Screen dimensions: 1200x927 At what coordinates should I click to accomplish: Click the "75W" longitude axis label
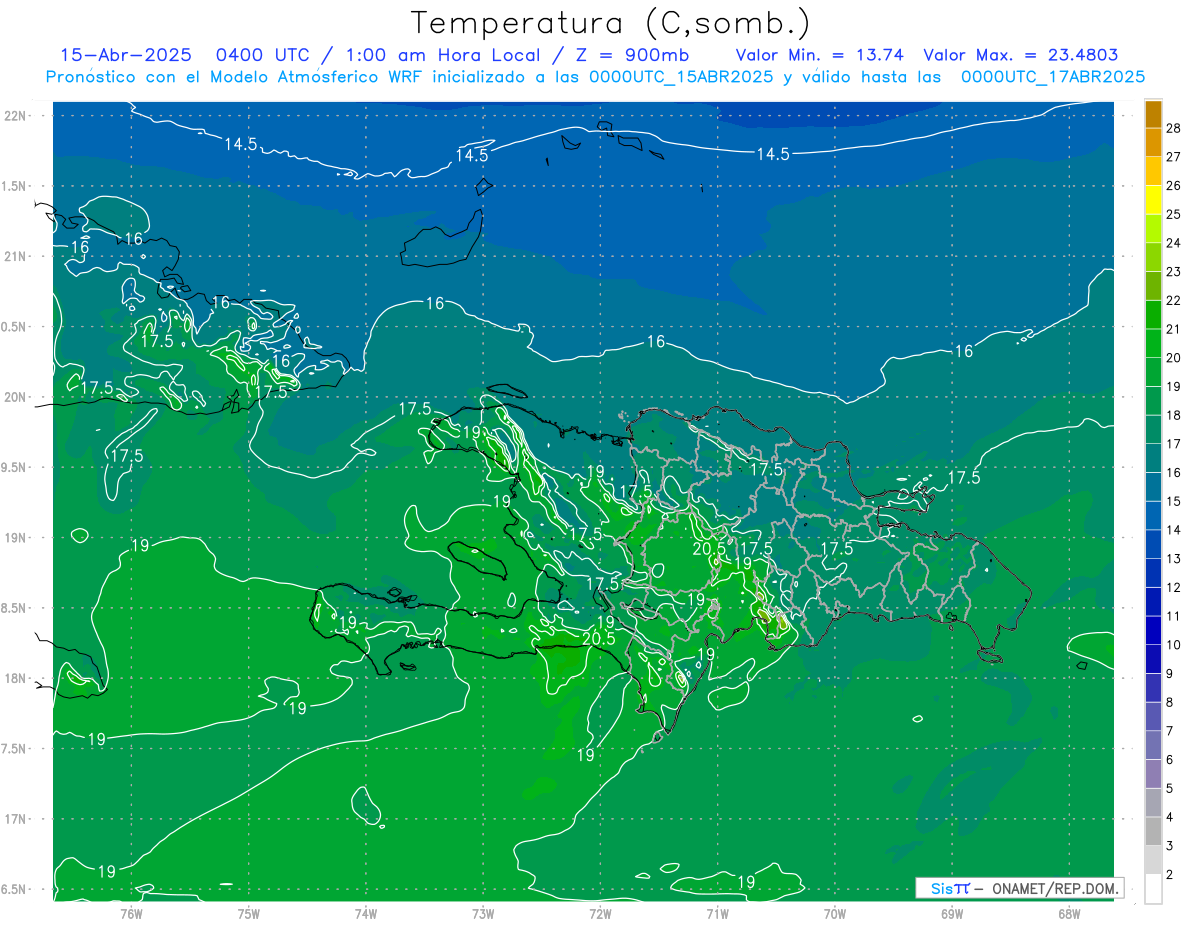[x=249, y=914]
